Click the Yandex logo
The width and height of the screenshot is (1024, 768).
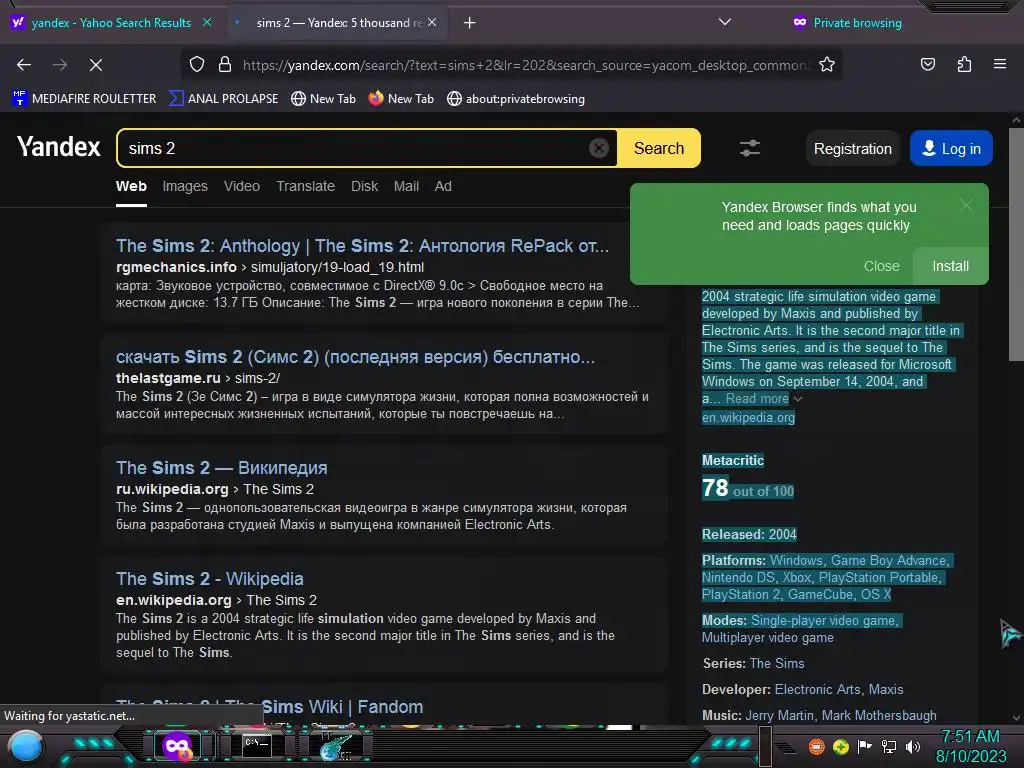(59, 147)
